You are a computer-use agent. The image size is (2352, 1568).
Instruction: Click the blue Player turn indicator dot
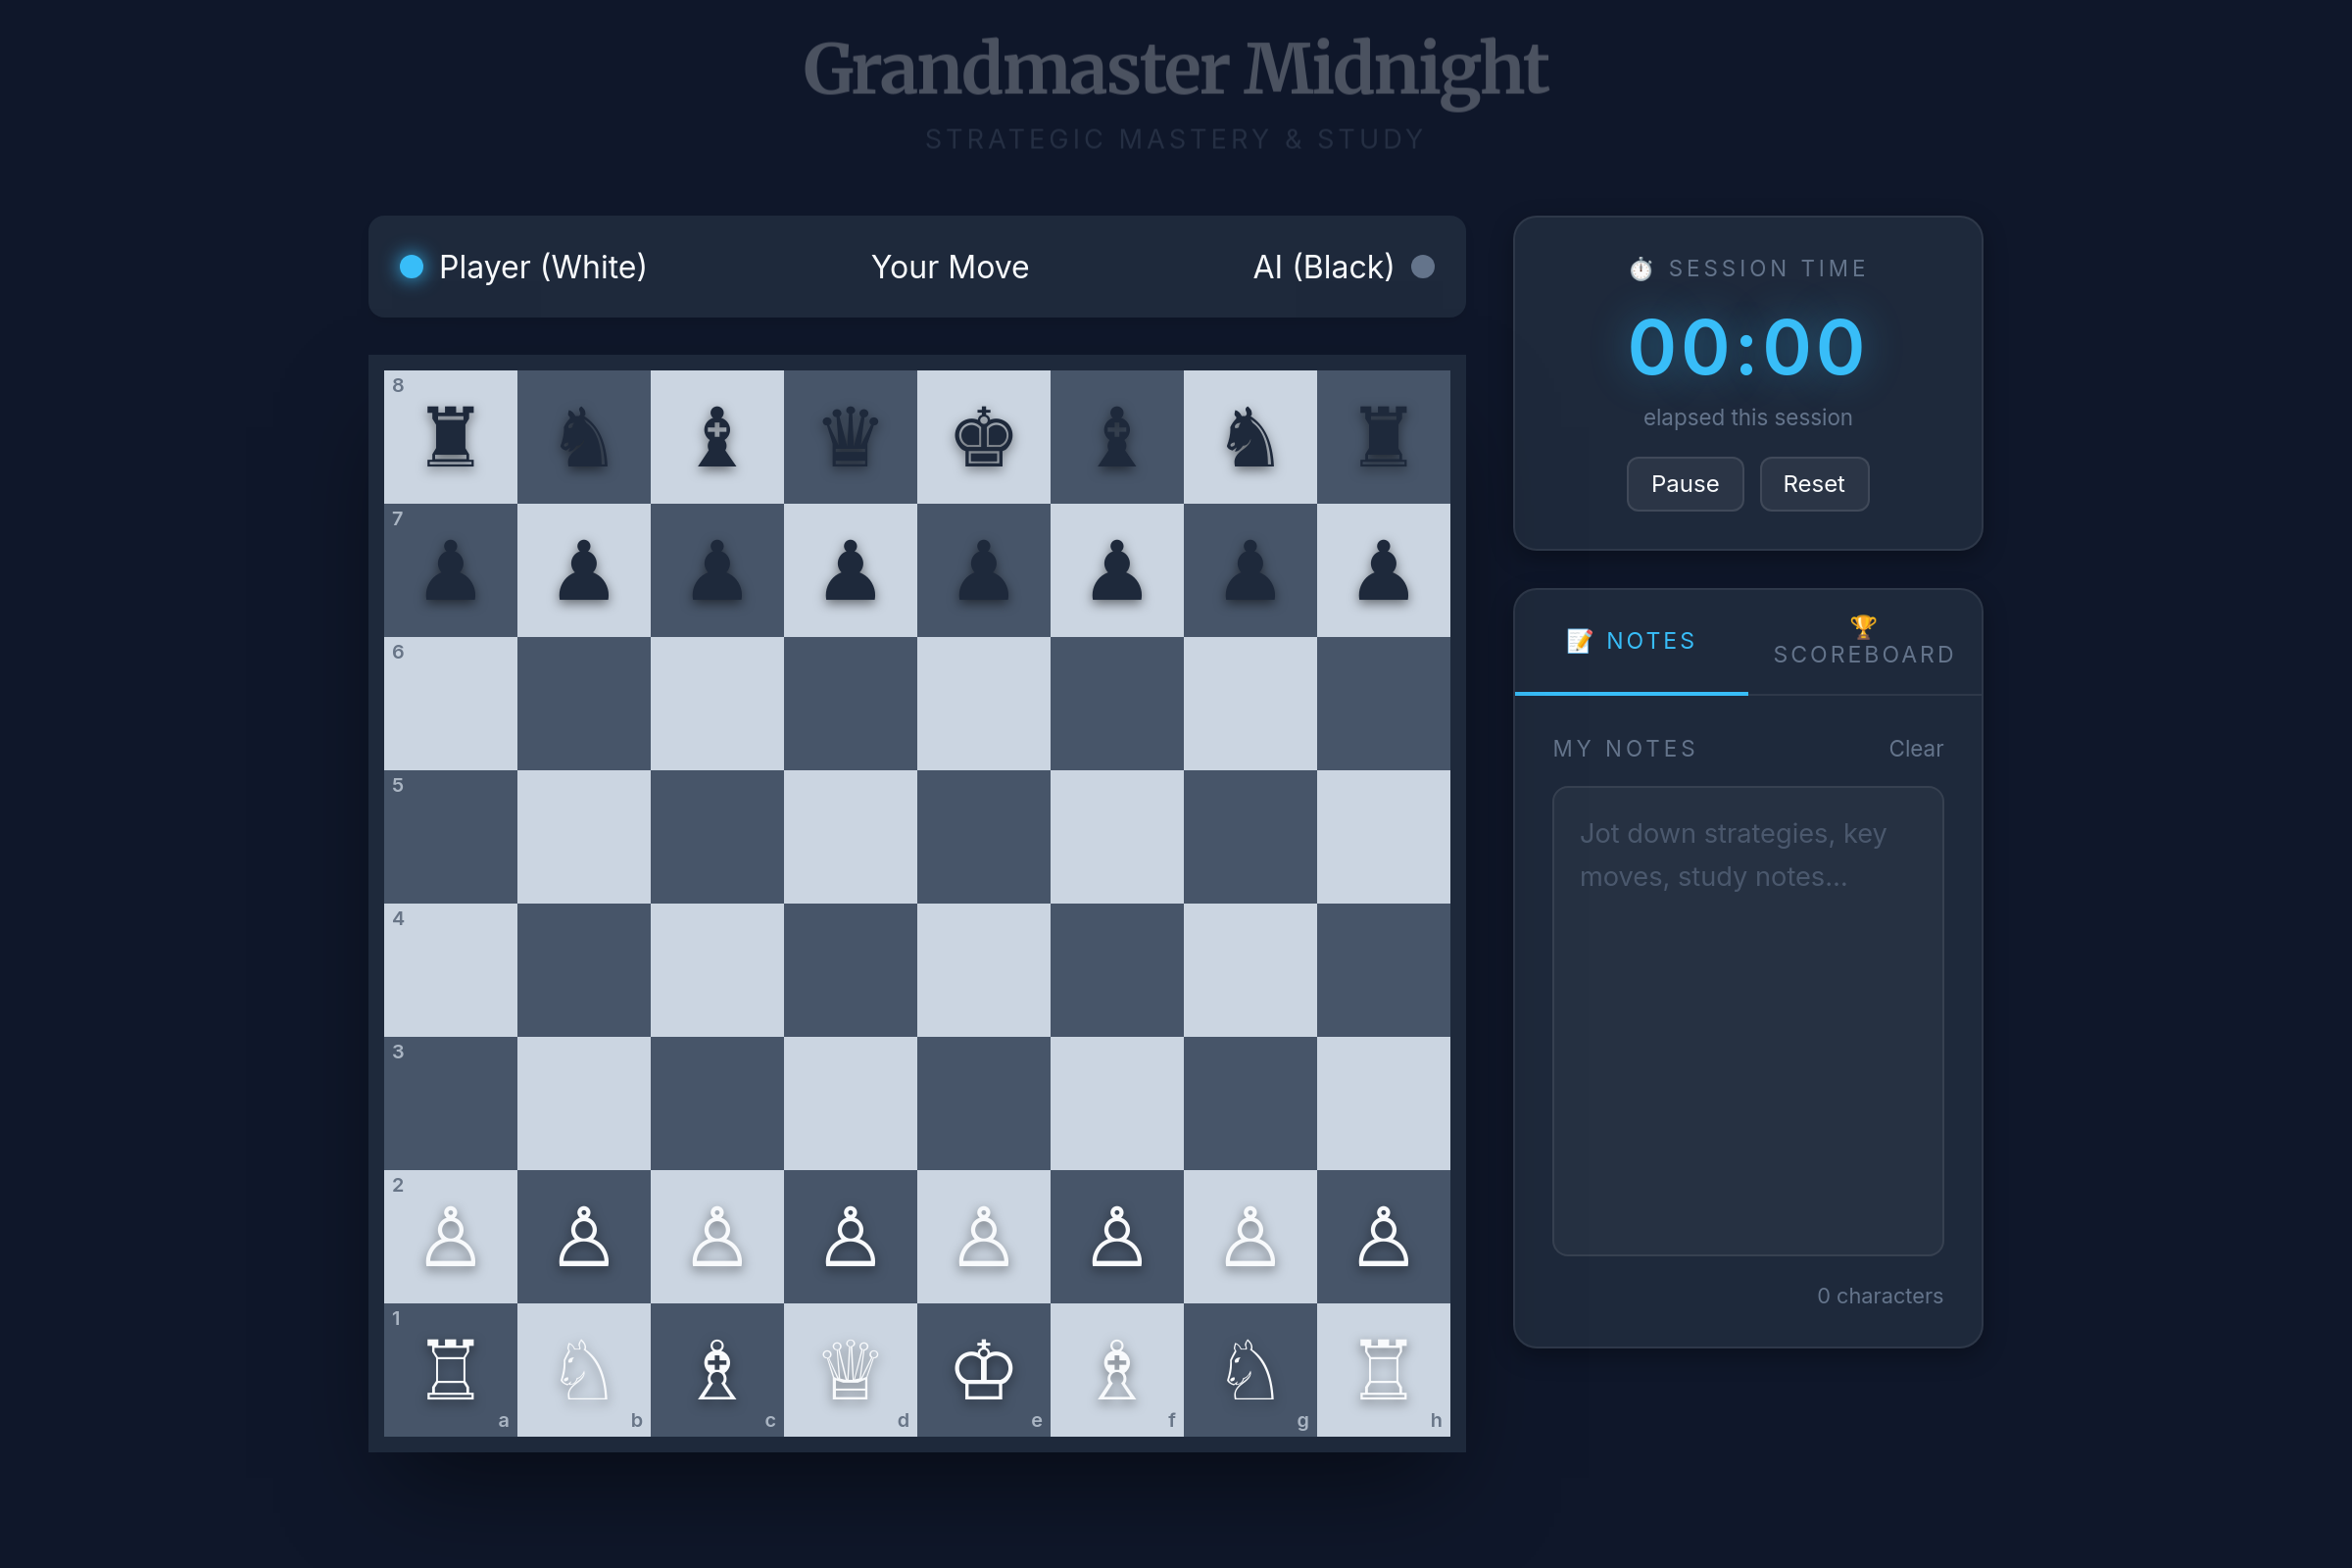pos(412,267)
